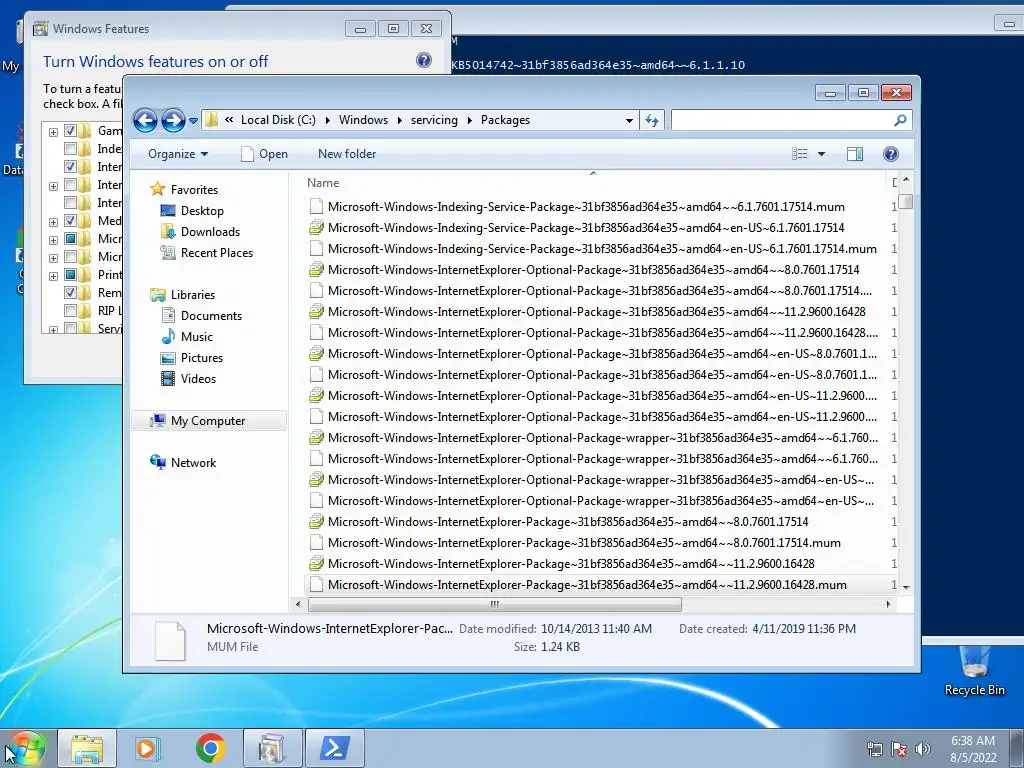Viewport: 1024px width, 768px height.
Task: Open Desktop in Favorites
Action: [202, 211]
